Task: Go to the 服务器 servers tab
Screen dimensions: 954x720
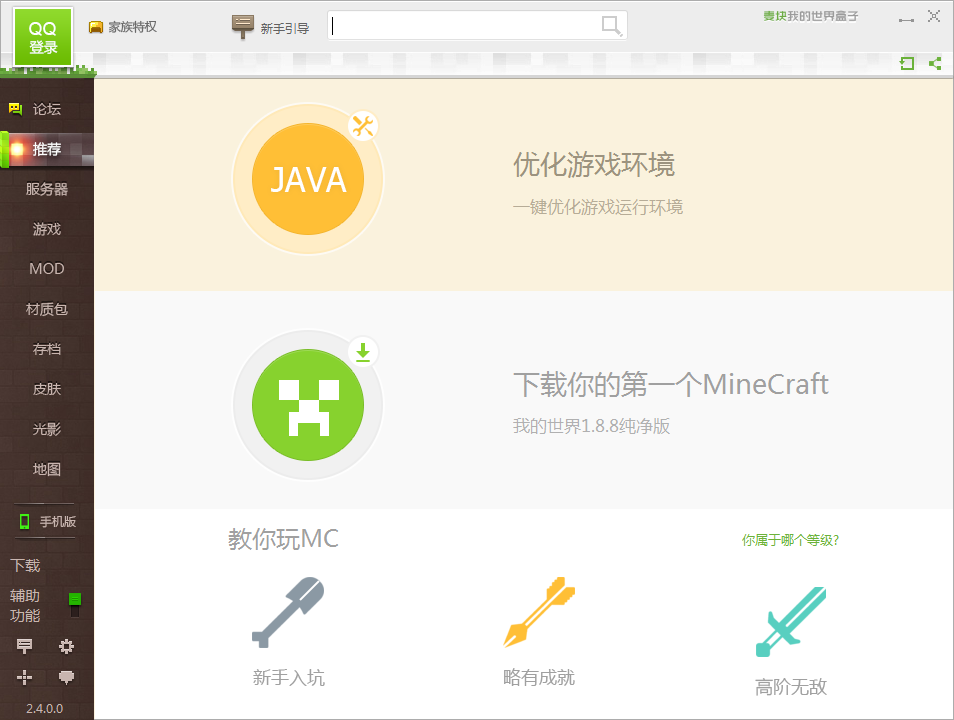Action: pos(47,189)
